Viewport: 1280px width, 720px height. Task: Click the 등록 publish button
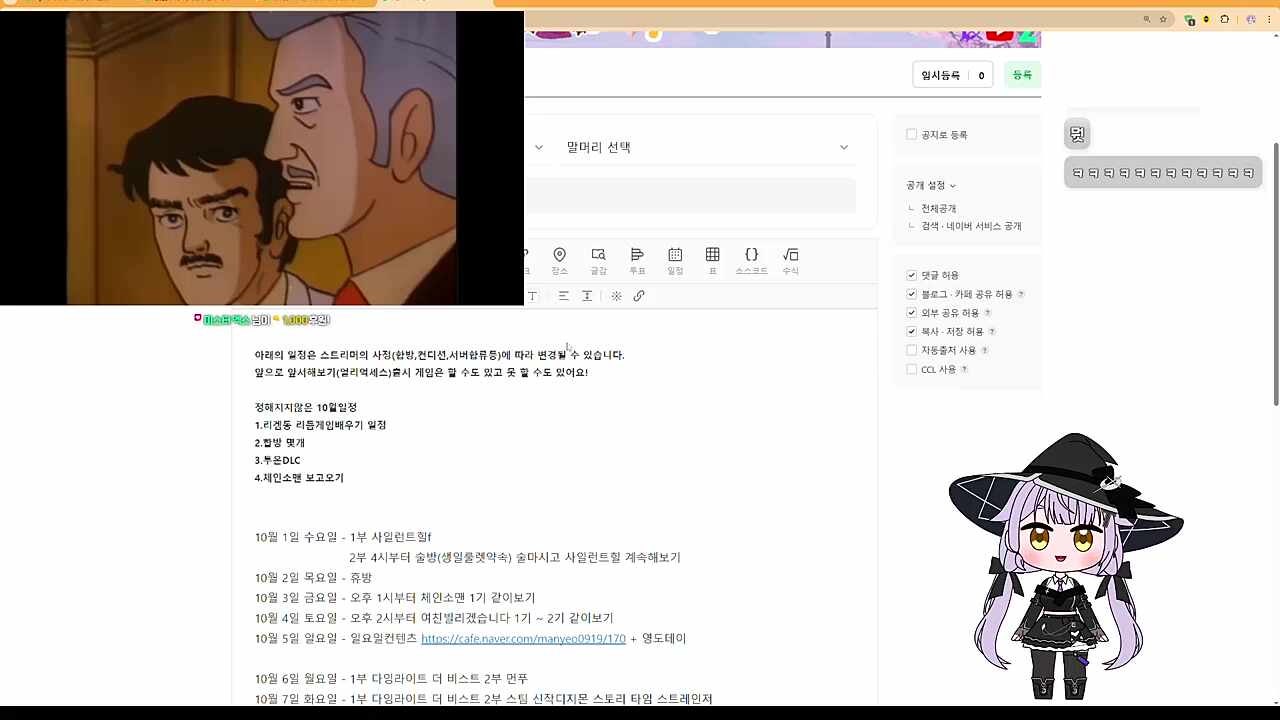pyautogui.click(x=1022, y=75)
